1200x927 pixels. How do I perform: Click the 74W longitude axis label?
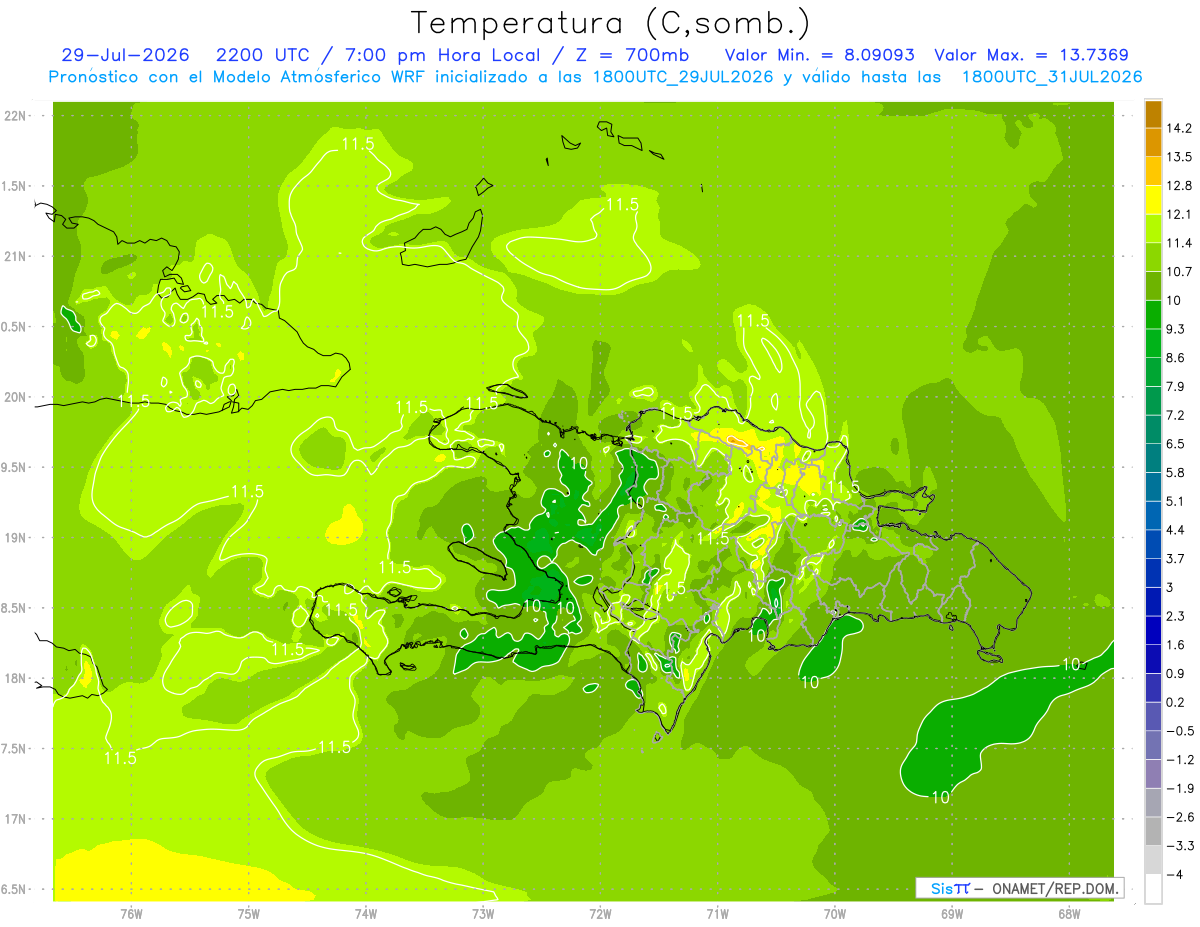[366, 913]
